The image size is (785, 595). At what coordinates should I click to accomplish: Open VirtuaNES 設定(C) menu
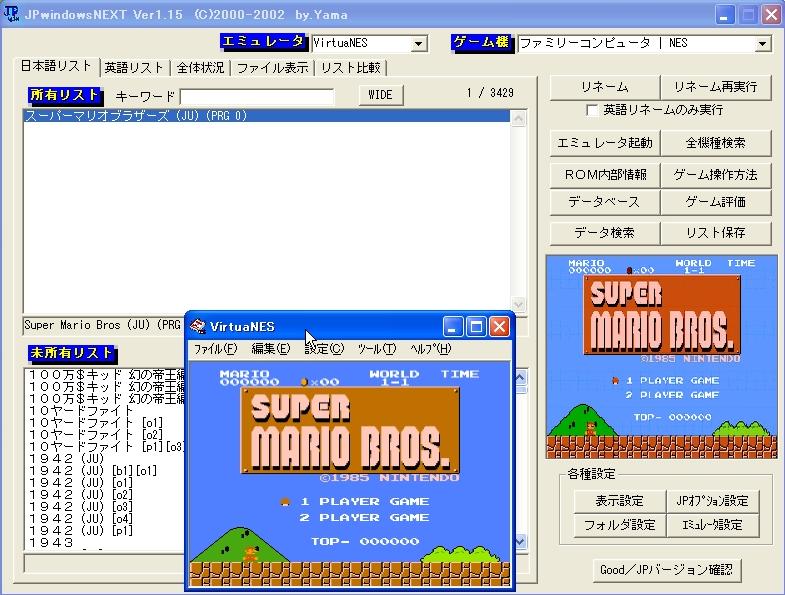(x=324, y=349)
